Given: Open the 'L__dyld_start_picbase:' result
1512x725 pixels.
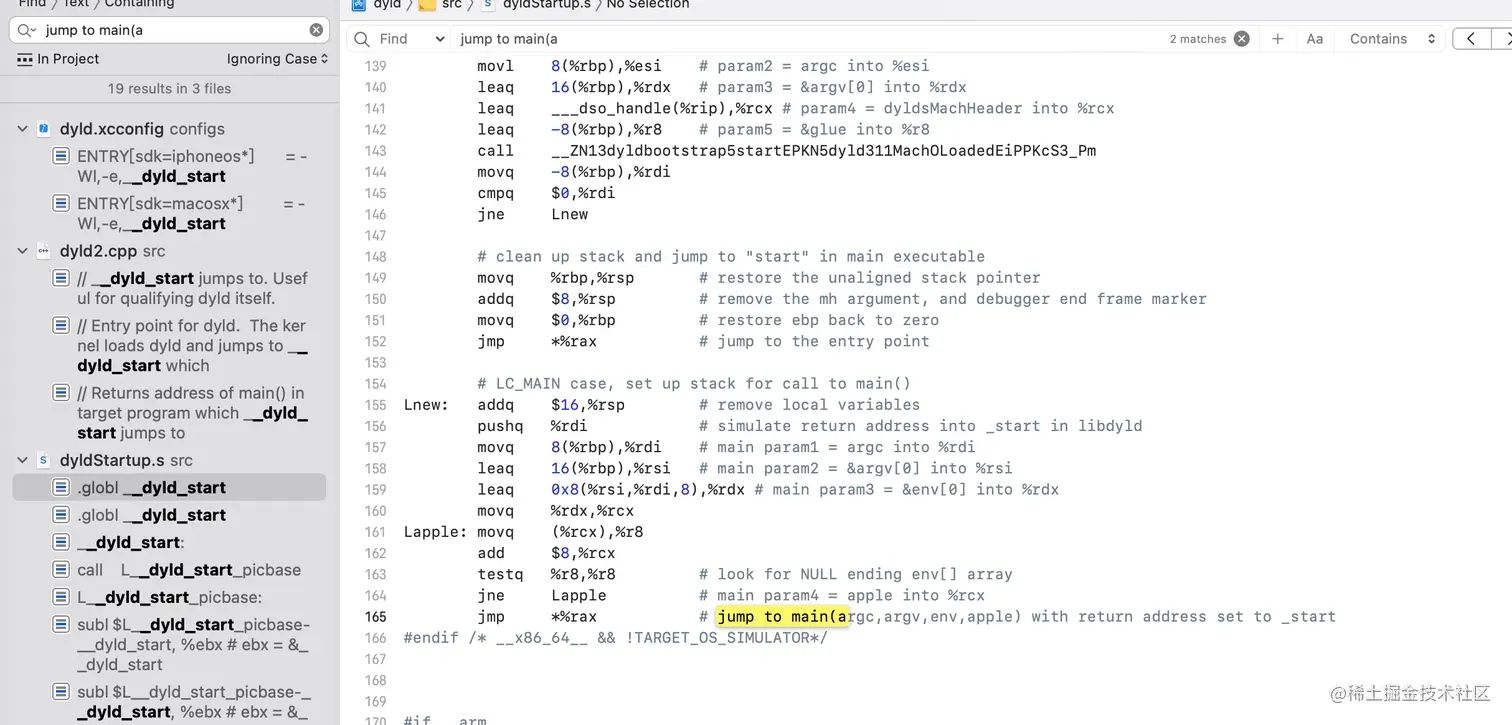Looking at the screenshot, I should coord(169,597).
